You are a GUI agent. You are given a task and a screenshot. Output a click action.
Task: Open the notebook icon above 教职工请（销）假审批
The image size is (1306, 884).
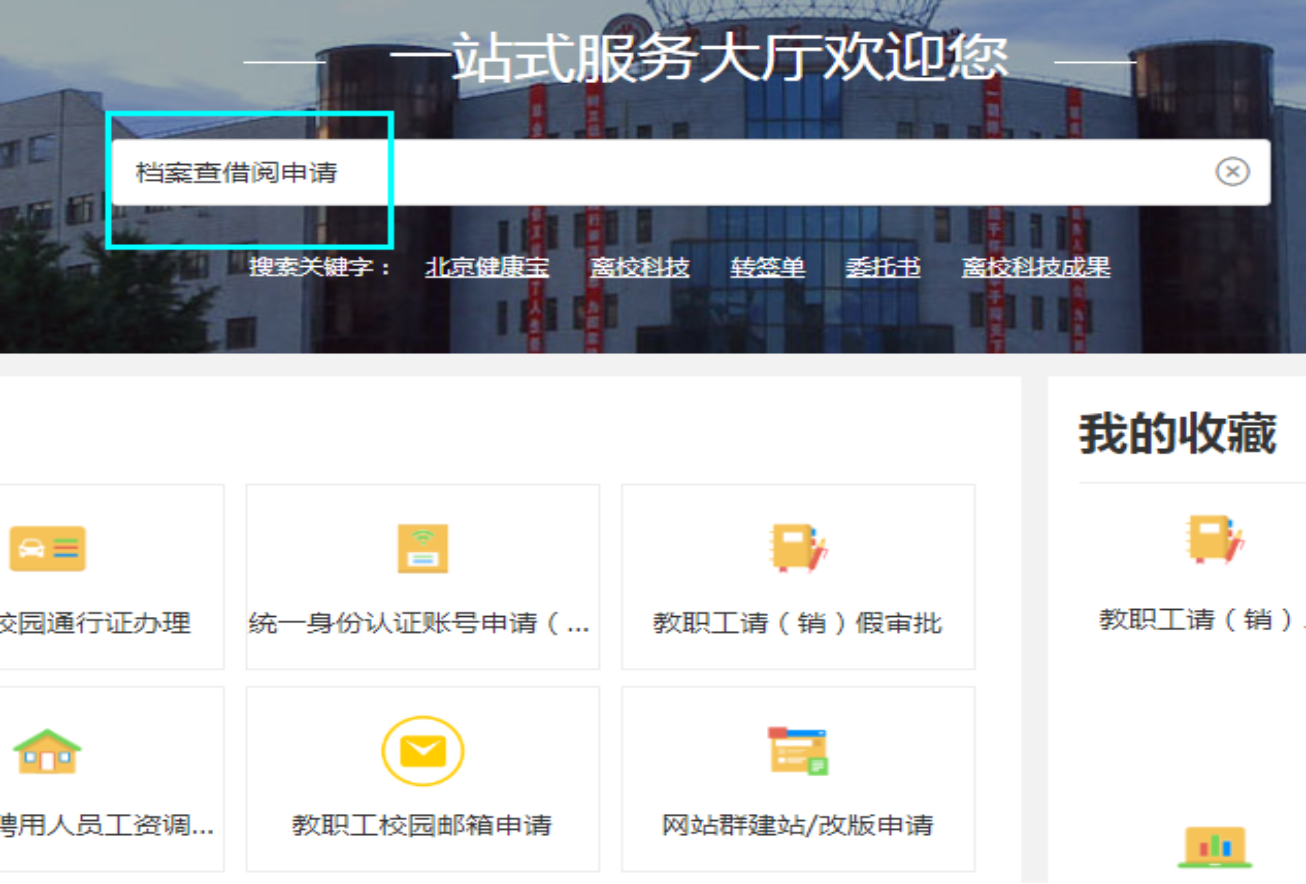pyautogui.click(x=798, y=548)
